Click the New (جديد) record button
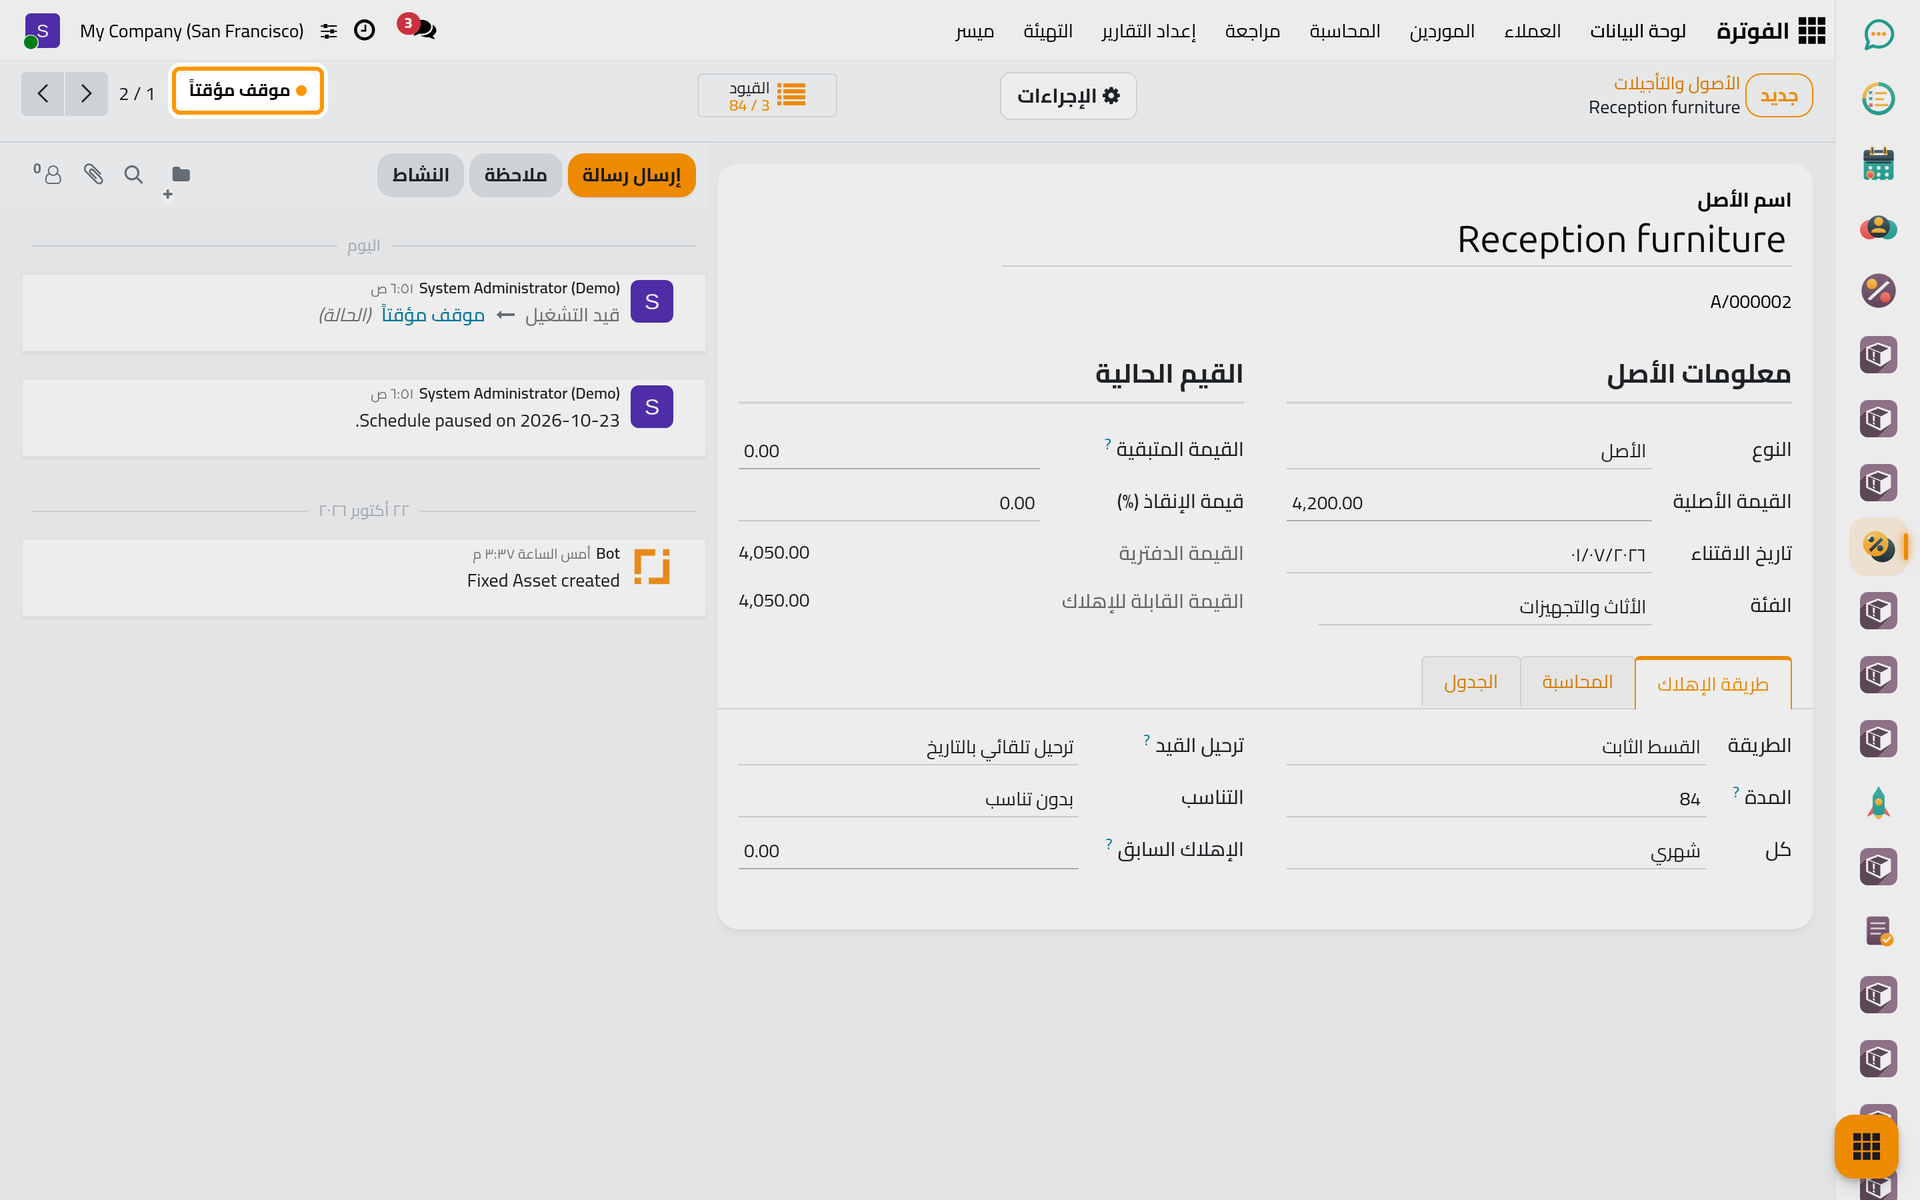 (x=1779, y=96)
